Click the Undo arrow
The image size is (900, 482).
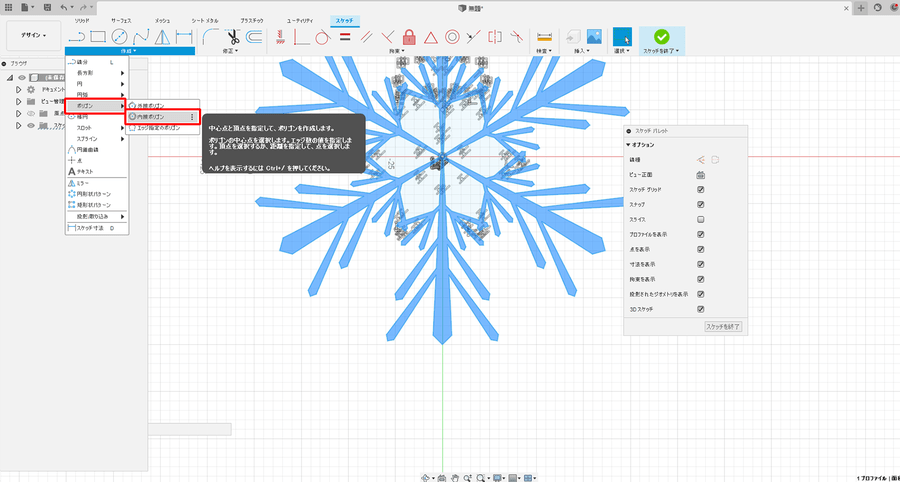coord(63,7)
